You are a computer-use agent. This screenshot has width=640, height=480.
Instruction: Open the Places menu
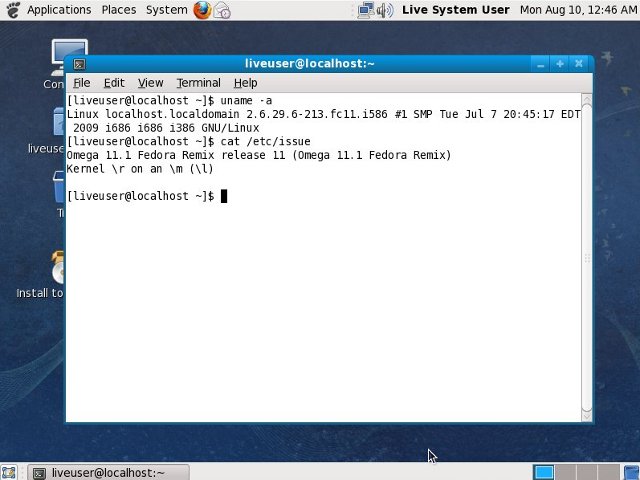(x=119, y=10)
